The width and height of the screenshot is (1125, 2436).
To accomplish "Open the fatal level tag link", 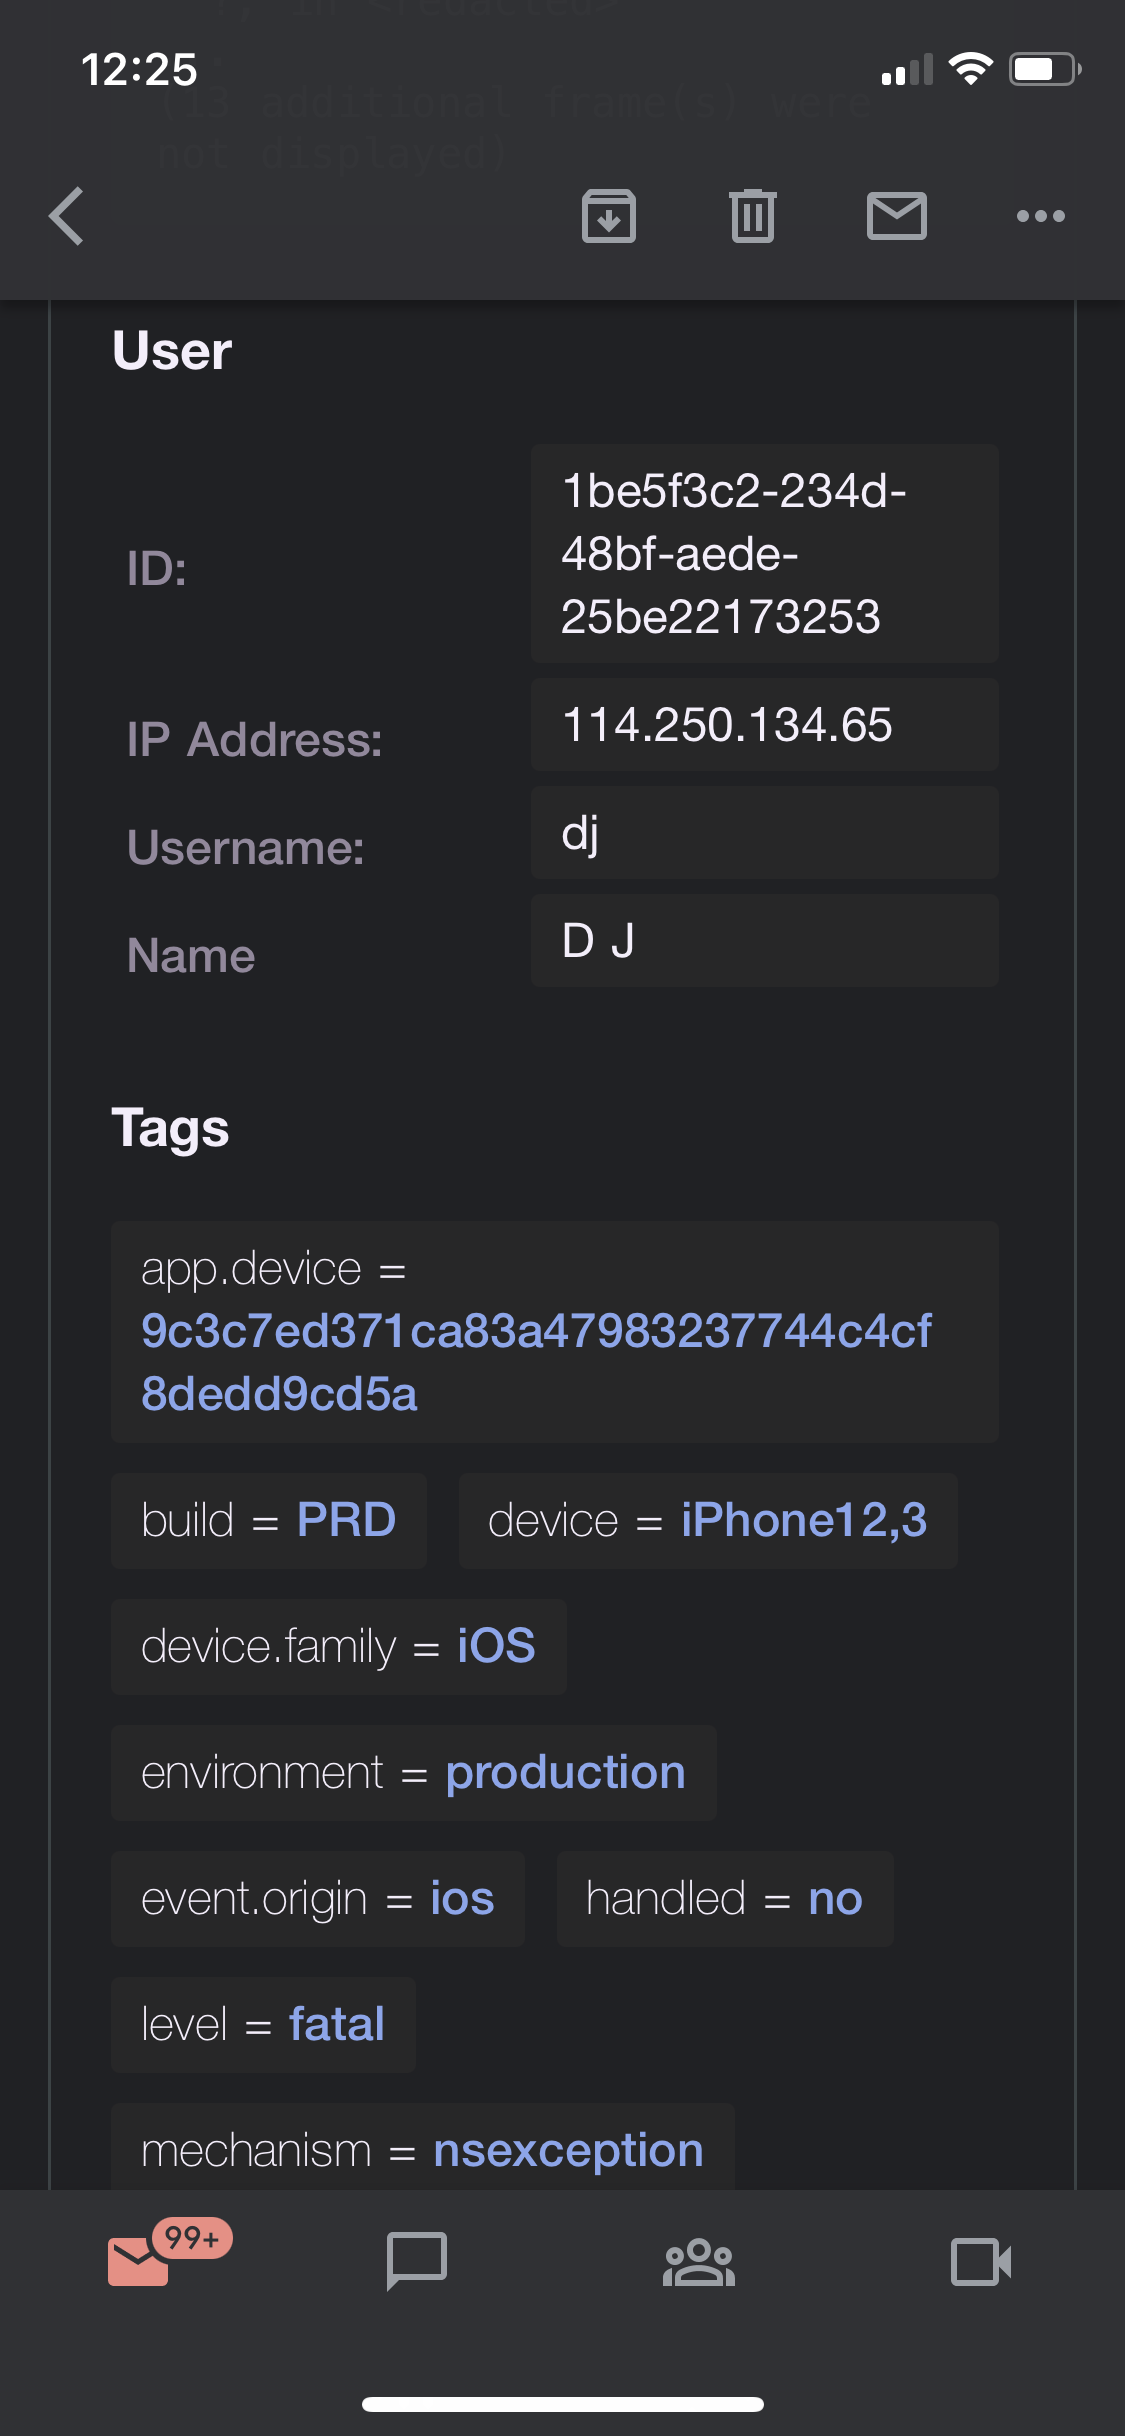I will tap(336, 2024).
